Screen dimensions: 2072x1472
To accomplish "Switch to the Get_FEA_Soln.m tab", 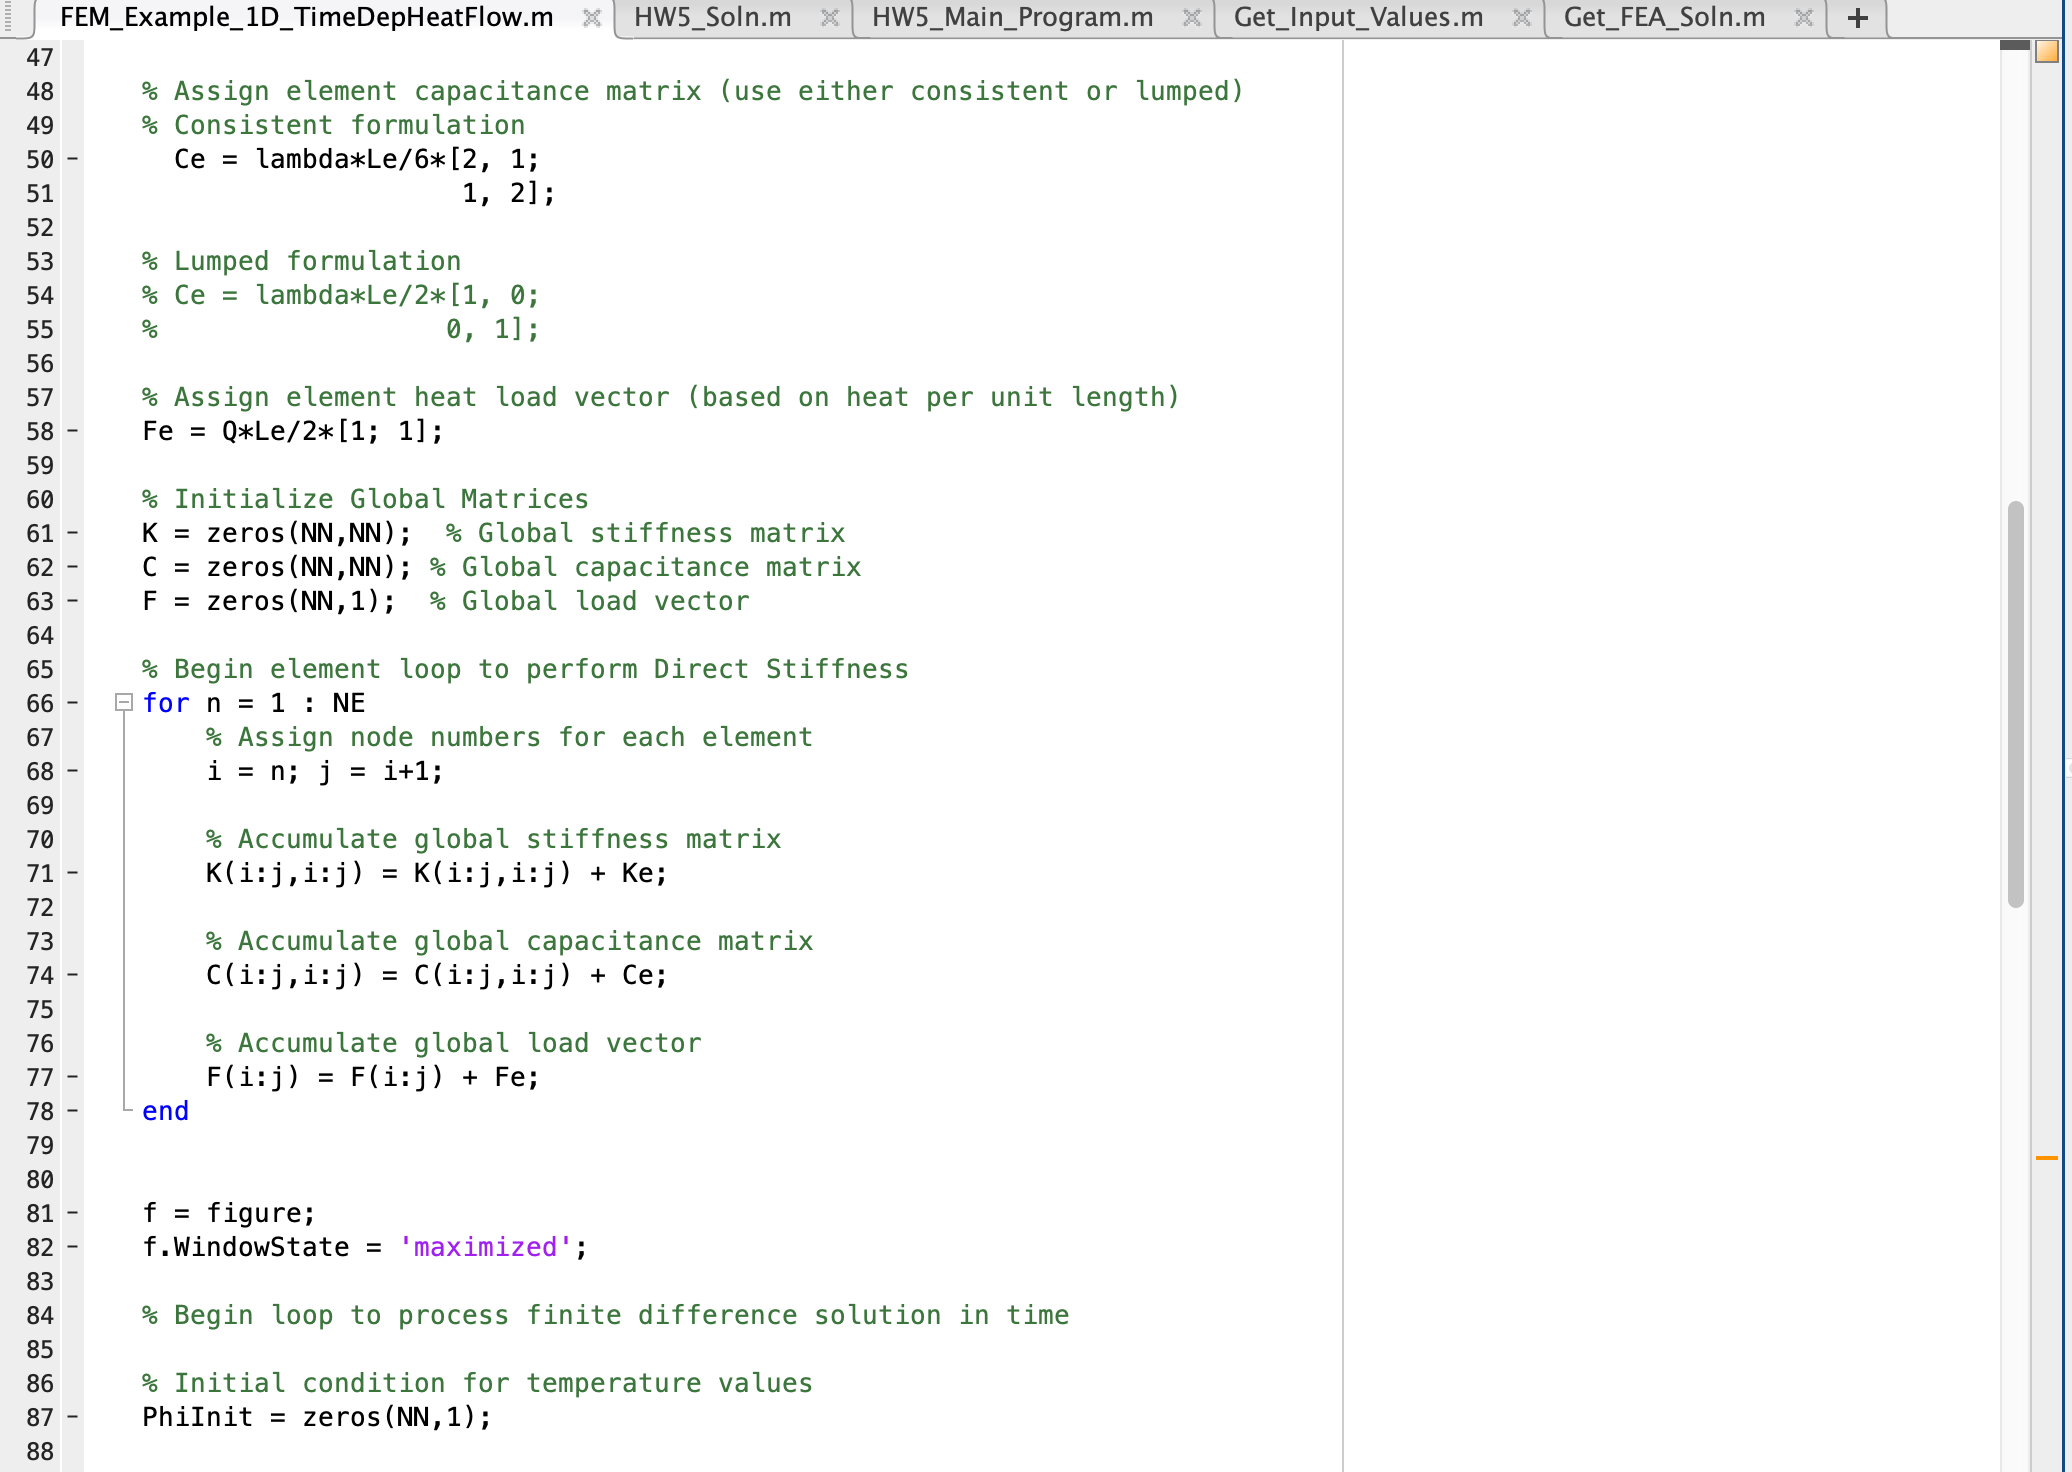I will tap(1664, 17).
